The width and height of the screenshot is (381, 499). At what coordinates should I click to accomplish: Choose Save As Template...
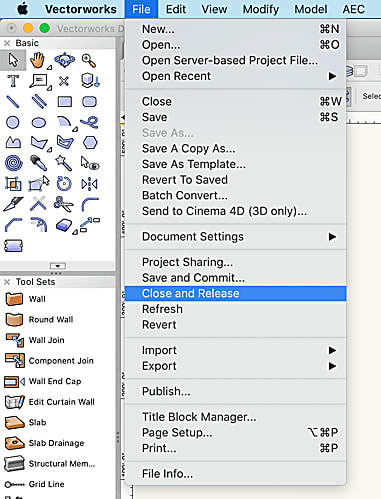coord(236,164)
